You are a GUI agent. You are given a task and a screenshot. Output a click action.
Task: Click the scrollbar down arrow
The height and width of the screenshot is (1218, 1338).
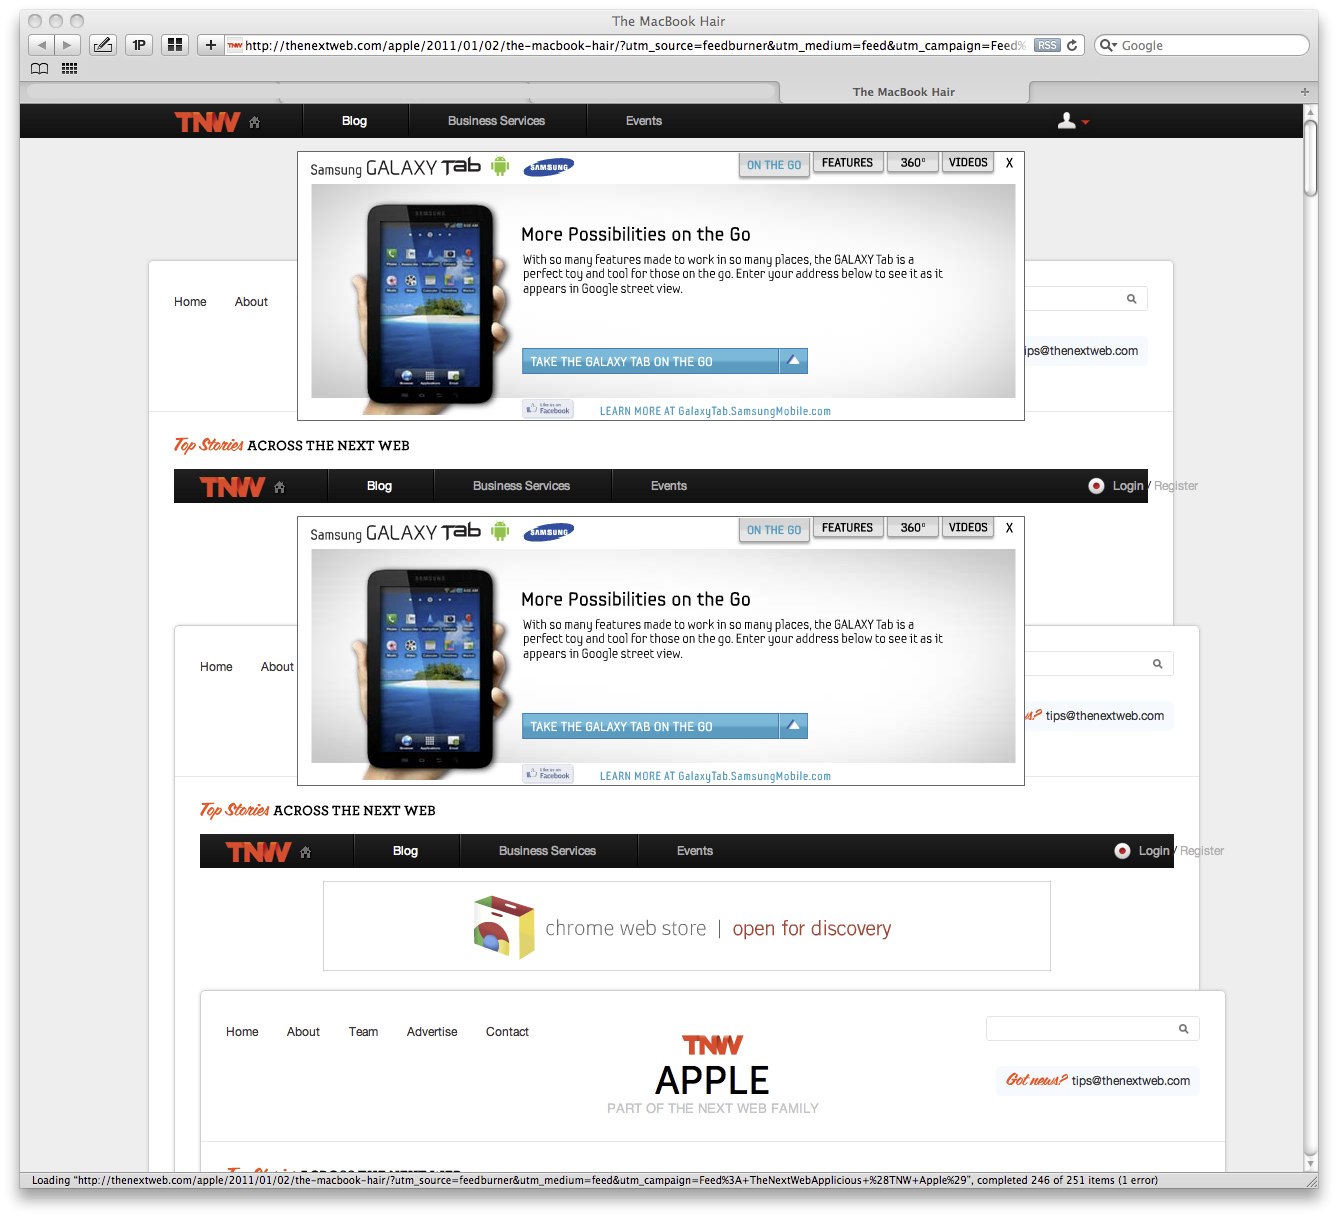[x=1311, y=1163]
